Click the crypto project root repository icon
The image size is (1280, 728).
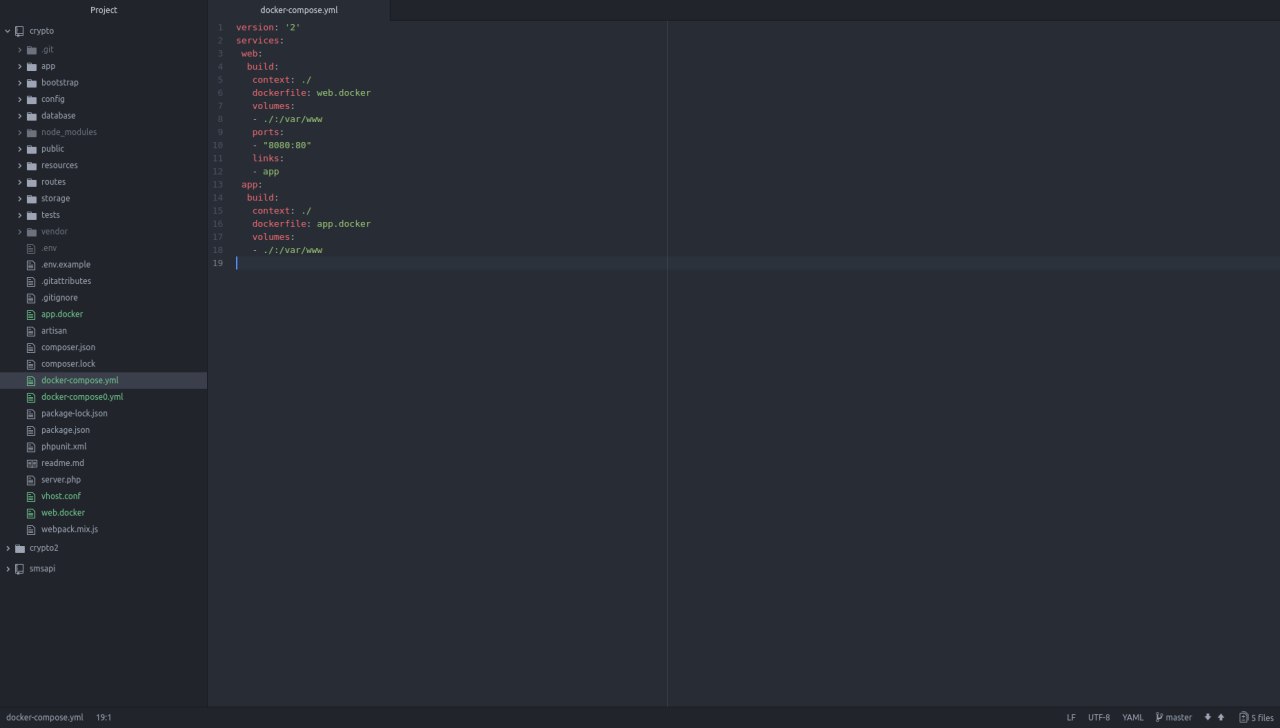tap(19, 31)
